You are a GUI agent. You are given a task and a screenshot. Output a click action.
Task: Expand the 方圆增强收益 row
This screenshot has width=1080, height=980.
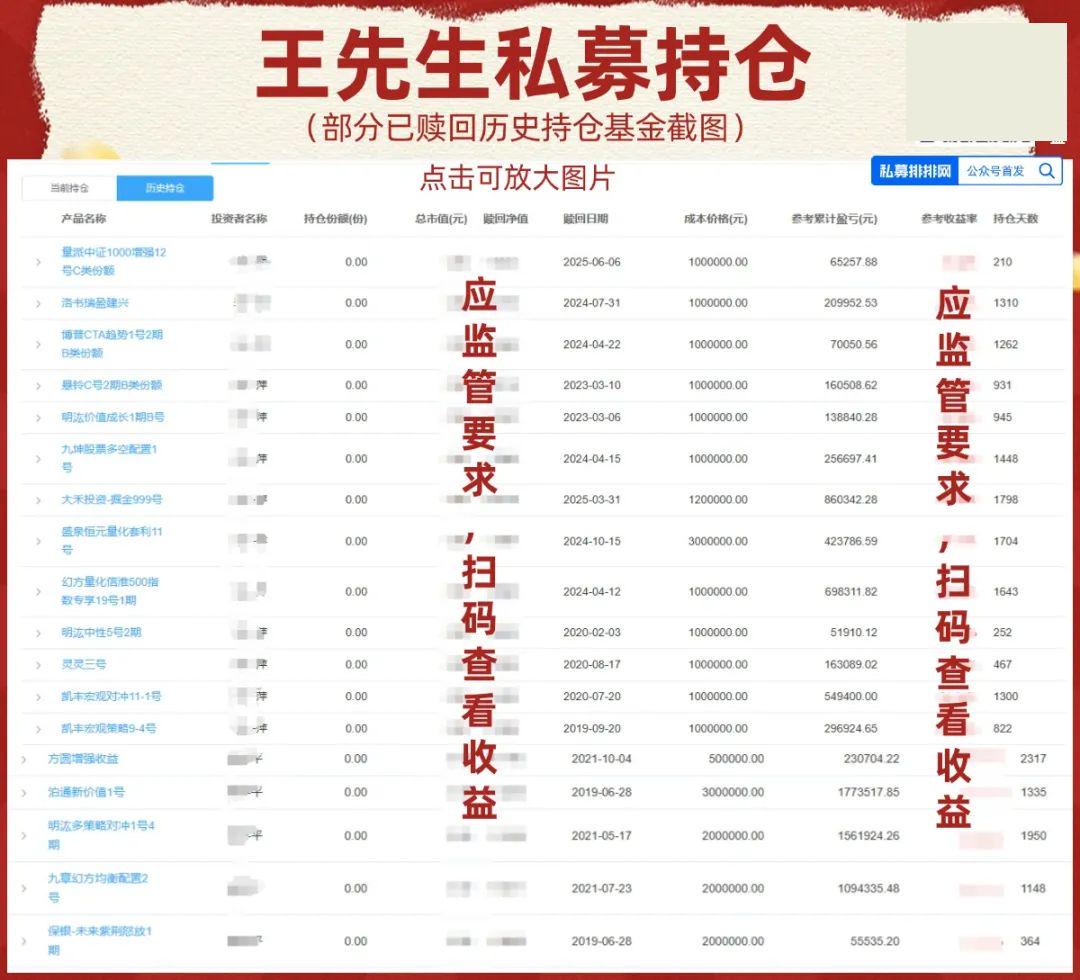point(24,760)
